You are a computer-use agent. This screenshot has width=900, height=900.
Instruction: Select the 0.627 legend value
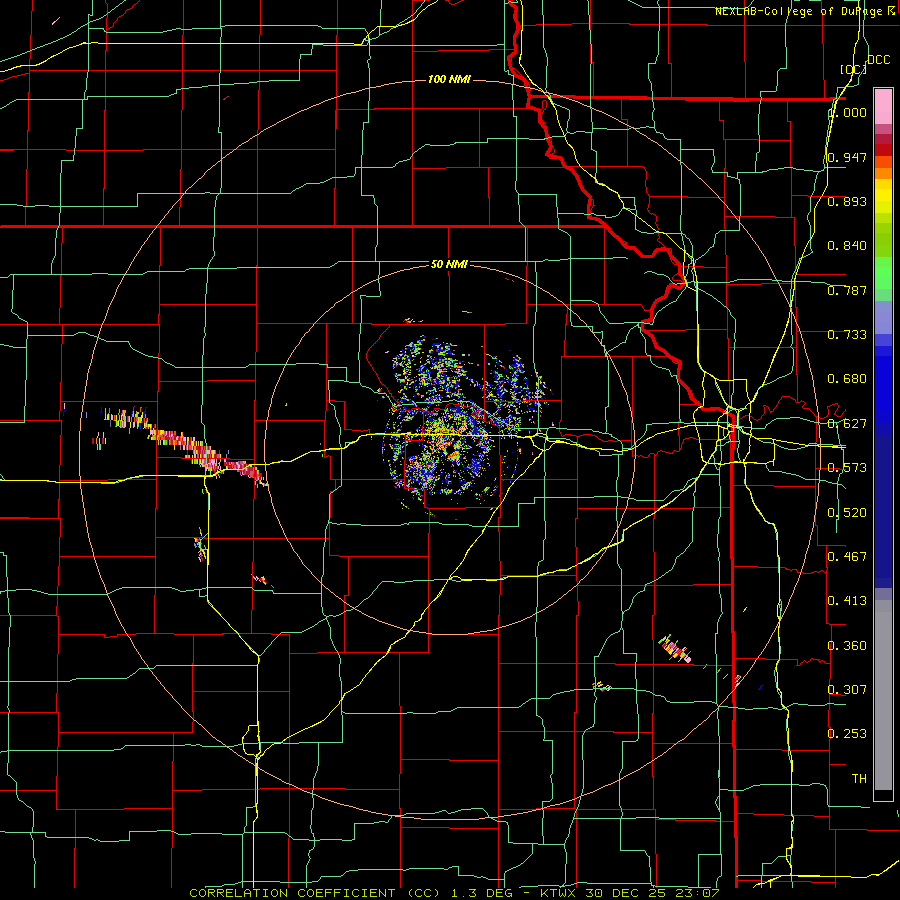click(847, 424)
